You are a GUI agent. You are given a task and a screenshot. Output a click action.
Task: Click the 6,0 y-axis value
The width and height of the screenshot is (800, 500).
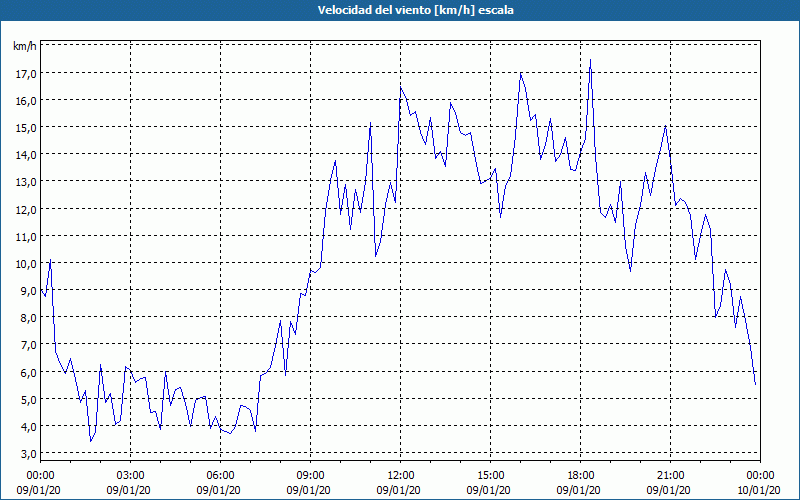(29, 372)
